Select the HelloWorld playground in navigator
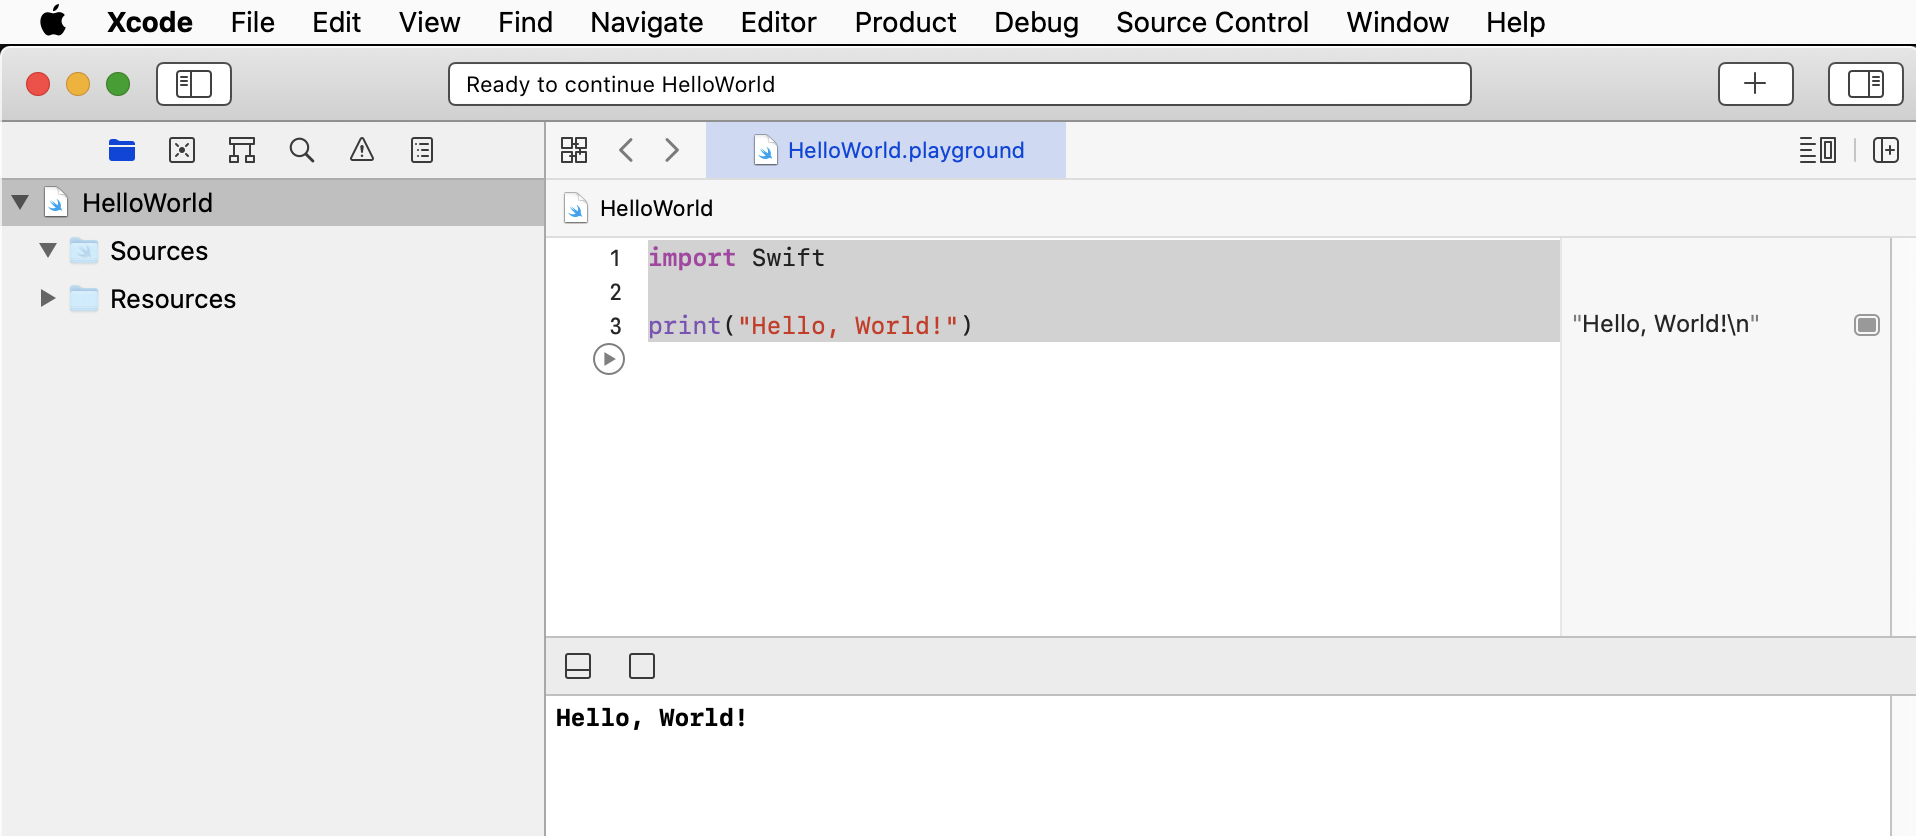Screen dimensions: 1916x836 [x=273, y=202]
